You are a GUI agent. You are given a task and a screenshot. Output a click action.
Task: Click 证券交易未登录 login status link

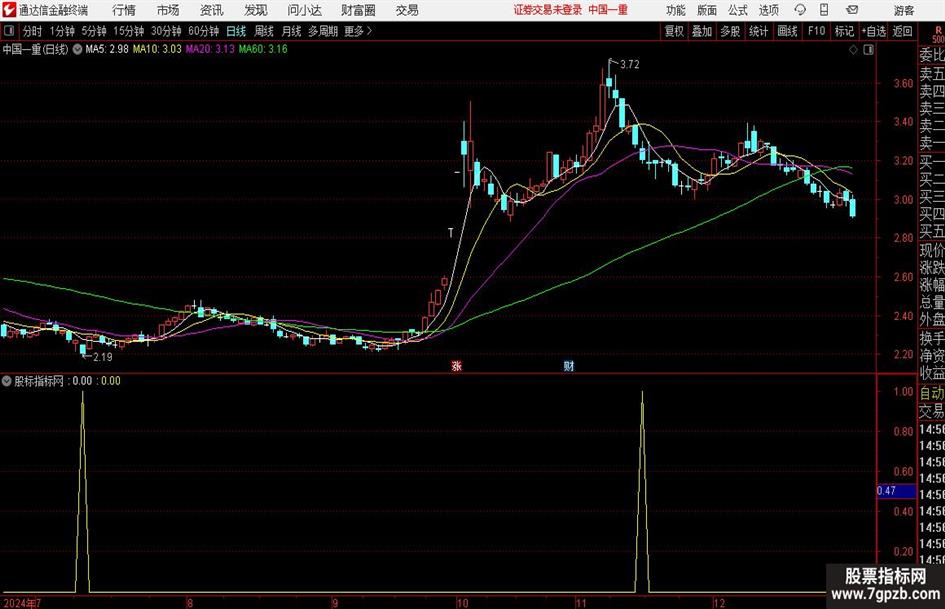click(x=547, y=10)
